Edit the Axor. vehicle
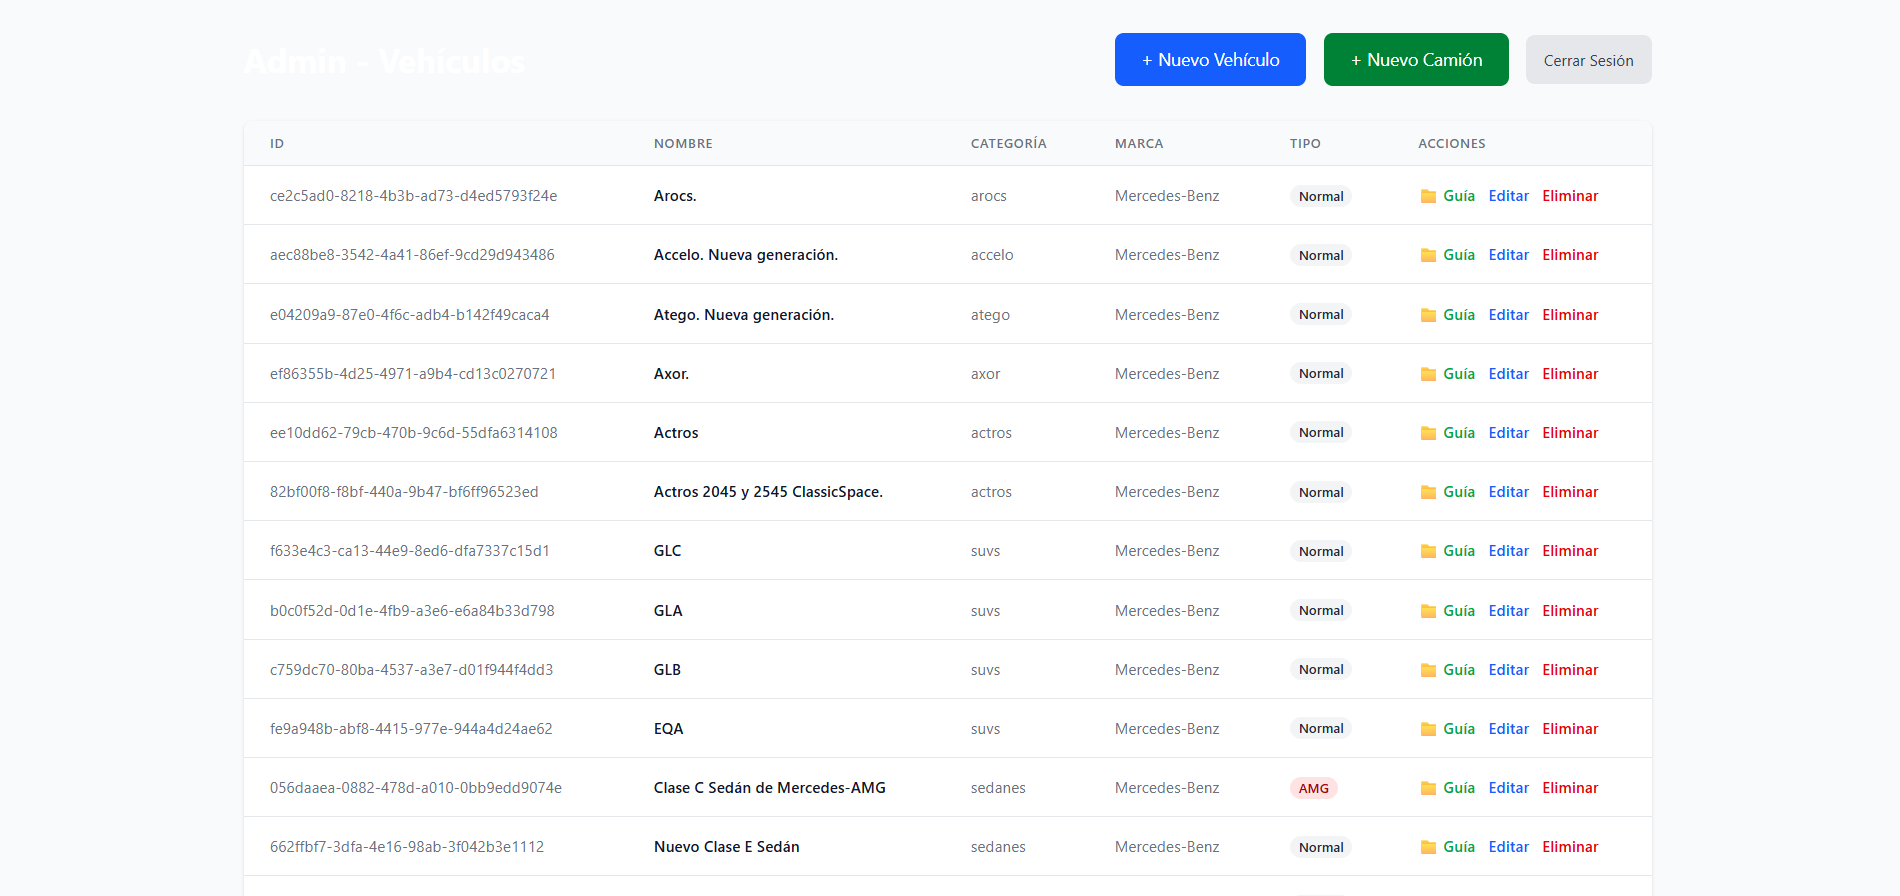The height and width of the screenshot is (896, 1900). 1508,374
